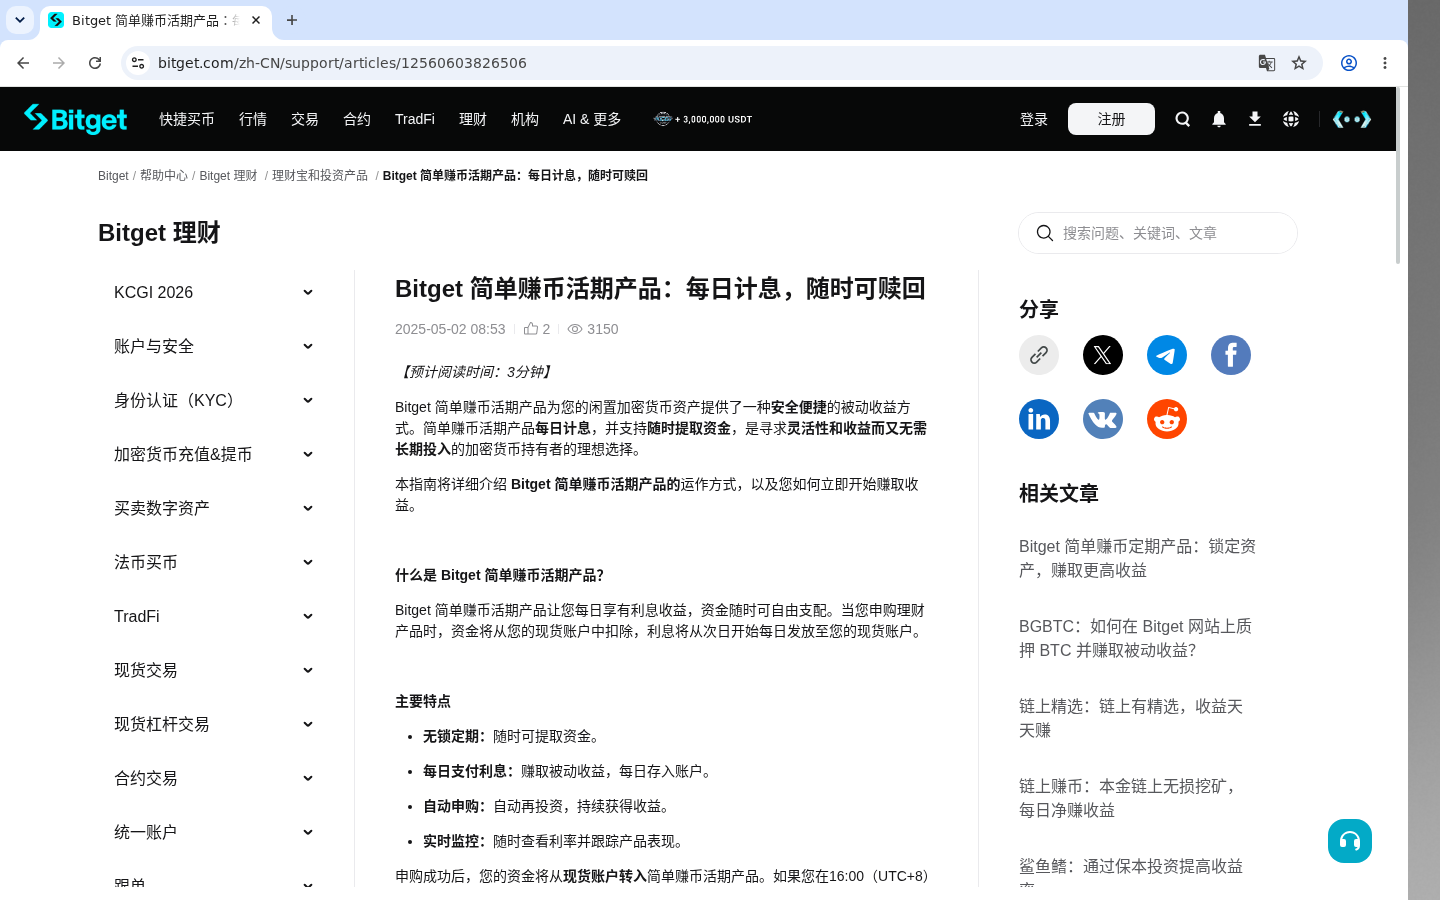Expand 法币买币 sidebar section

214,562
